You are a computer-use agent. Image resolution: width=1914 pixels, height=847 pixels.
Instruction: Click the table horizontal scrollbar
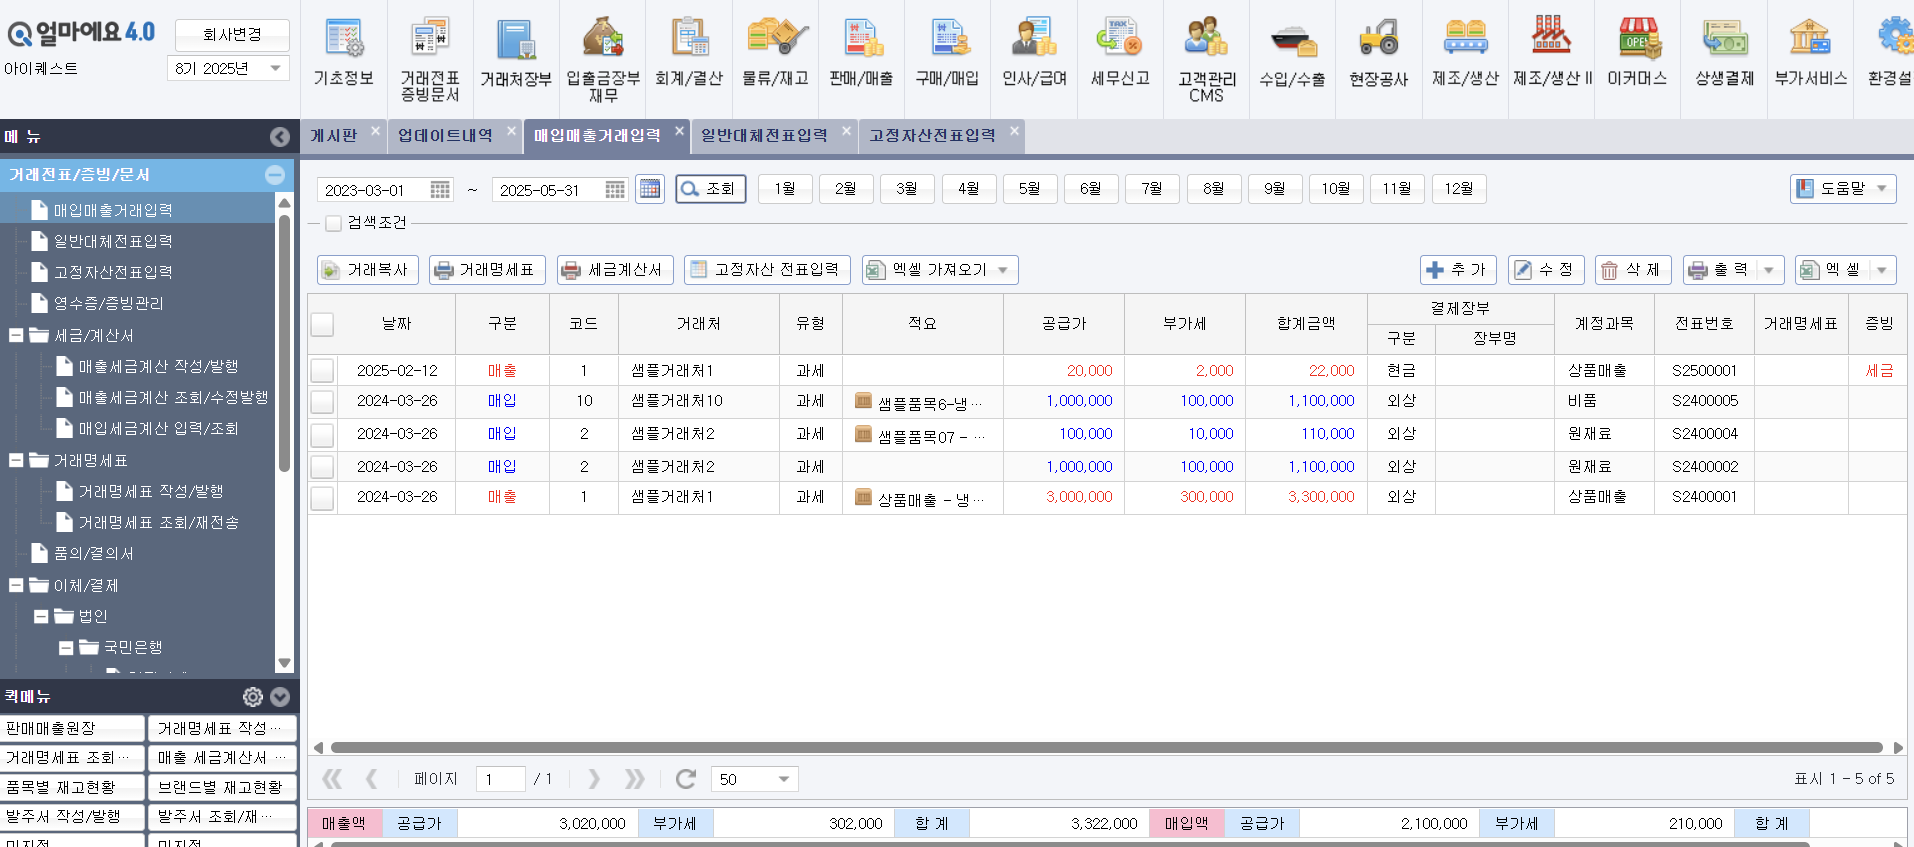pos(1106,748)
